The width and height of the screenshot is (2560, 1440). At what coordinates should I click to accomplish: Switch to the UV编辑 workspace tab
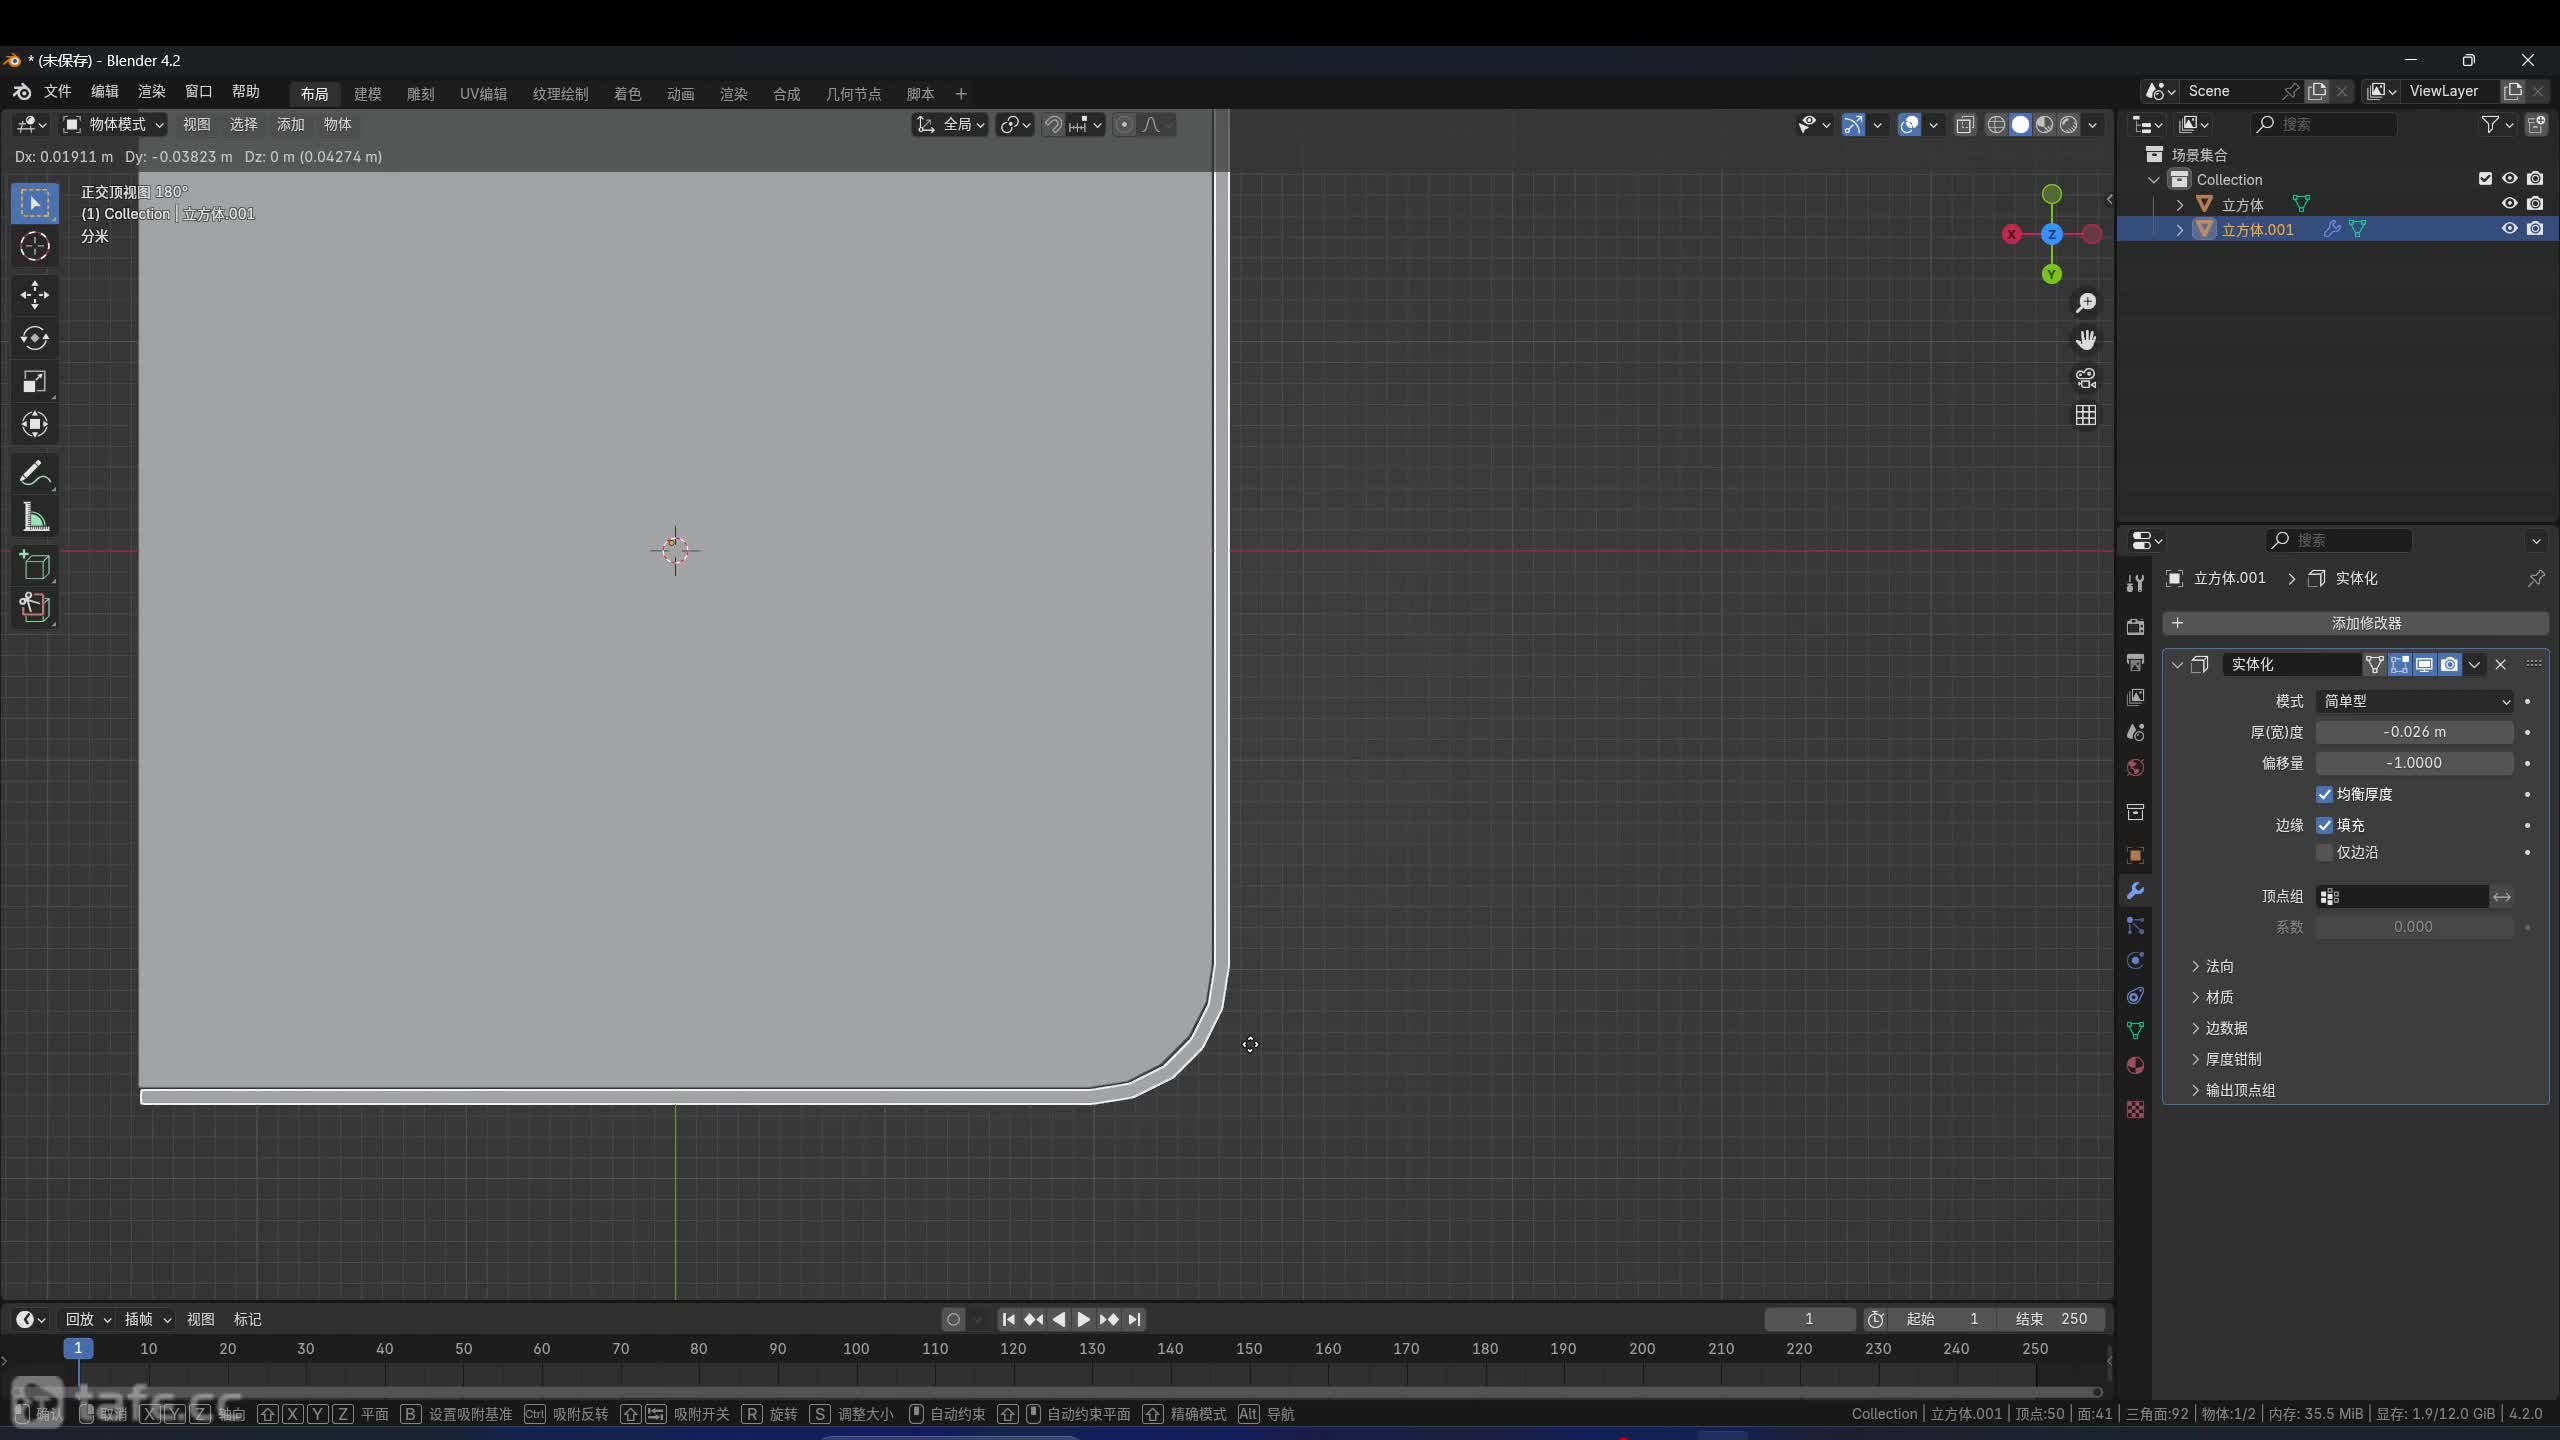coord(483,94)
